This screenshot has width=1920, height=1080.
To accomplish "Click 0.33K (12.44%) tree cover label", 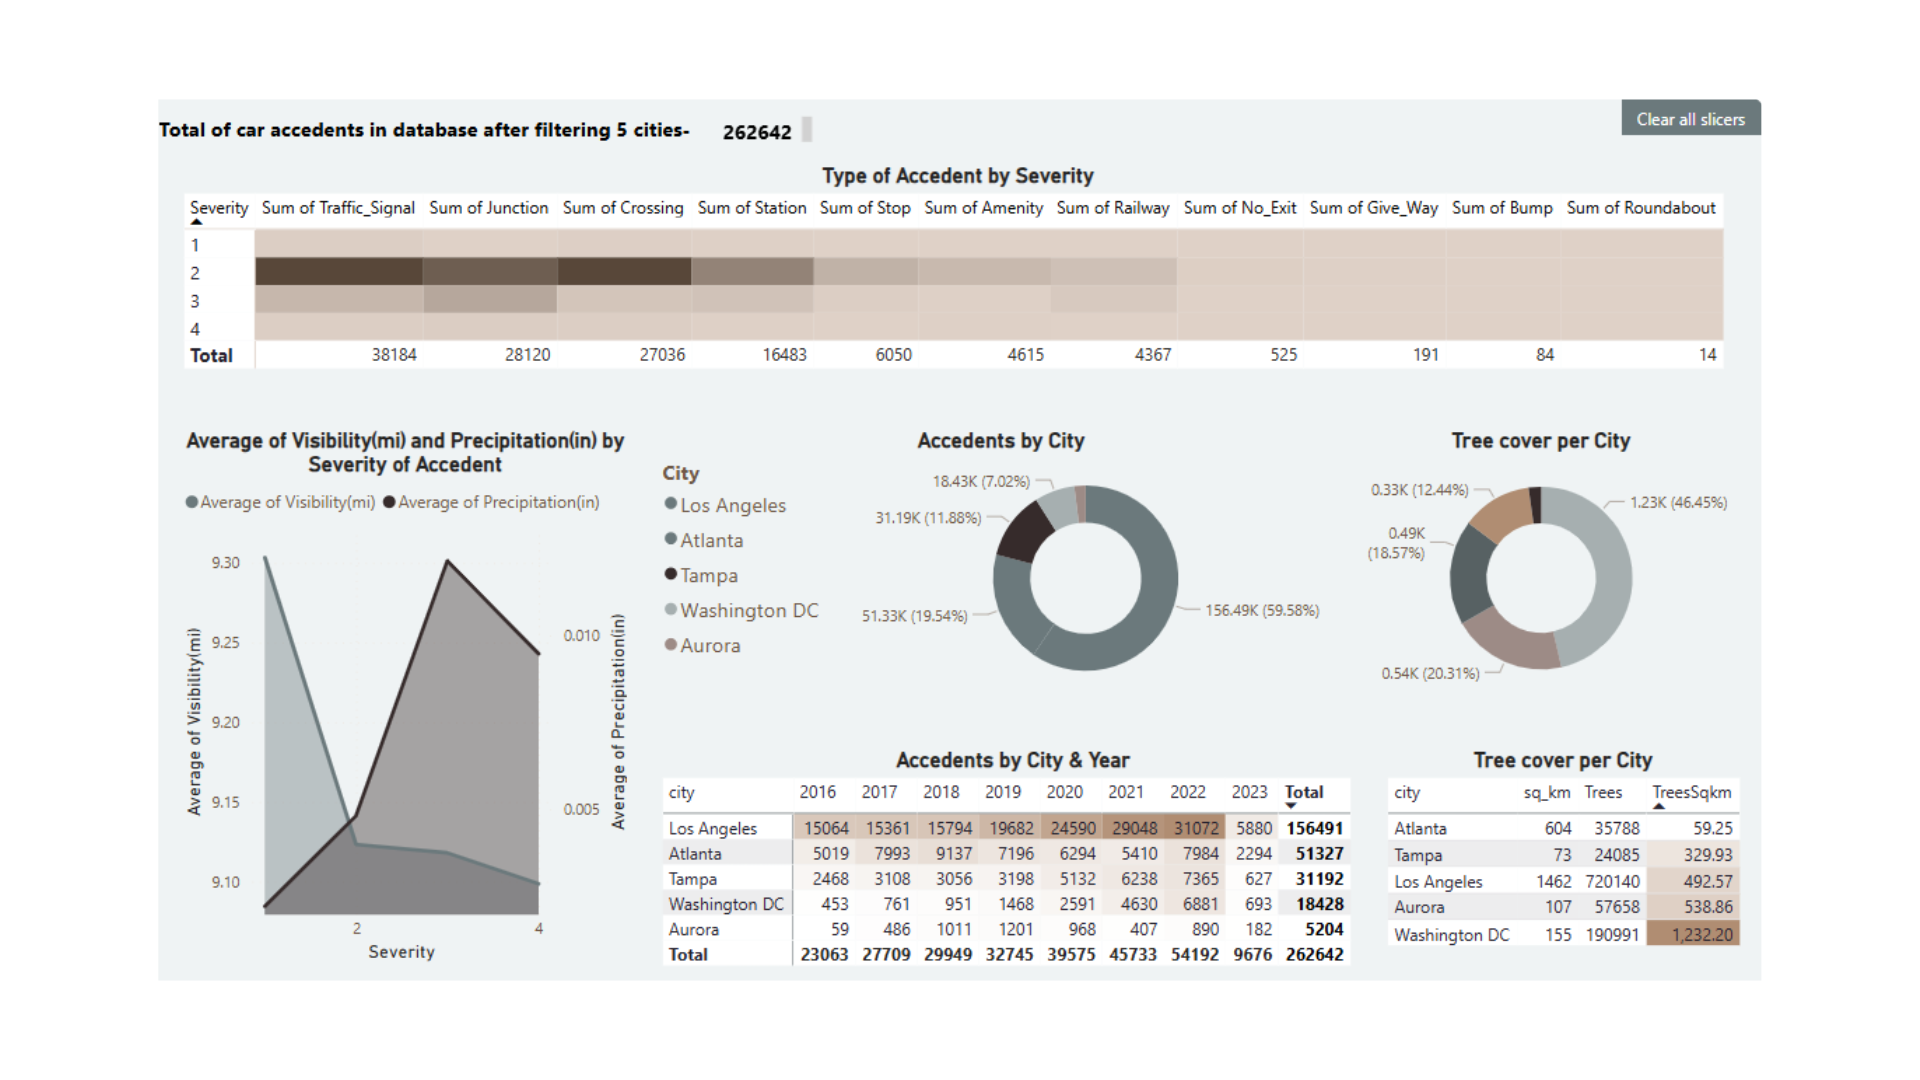I will [1420, 490].
